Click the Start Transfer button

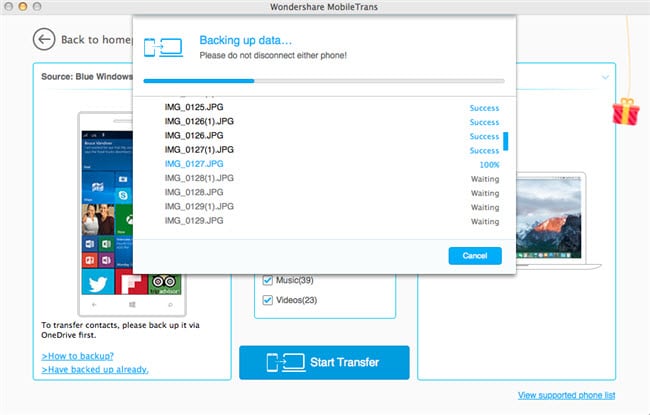[324, 362]
